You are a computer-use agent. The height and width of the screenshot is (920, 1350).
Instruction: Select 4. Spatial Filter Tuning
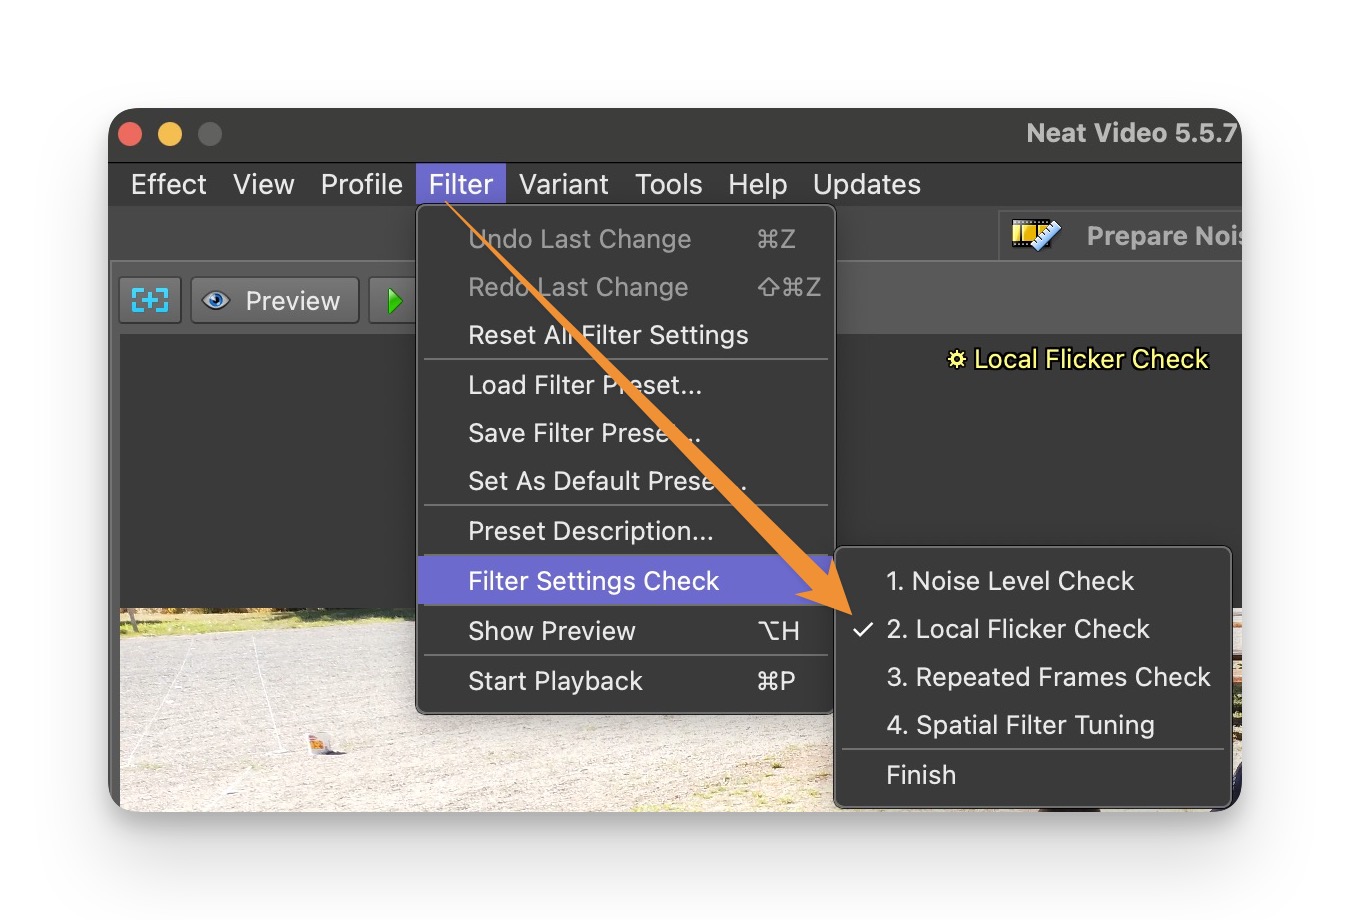point(1020,725)
